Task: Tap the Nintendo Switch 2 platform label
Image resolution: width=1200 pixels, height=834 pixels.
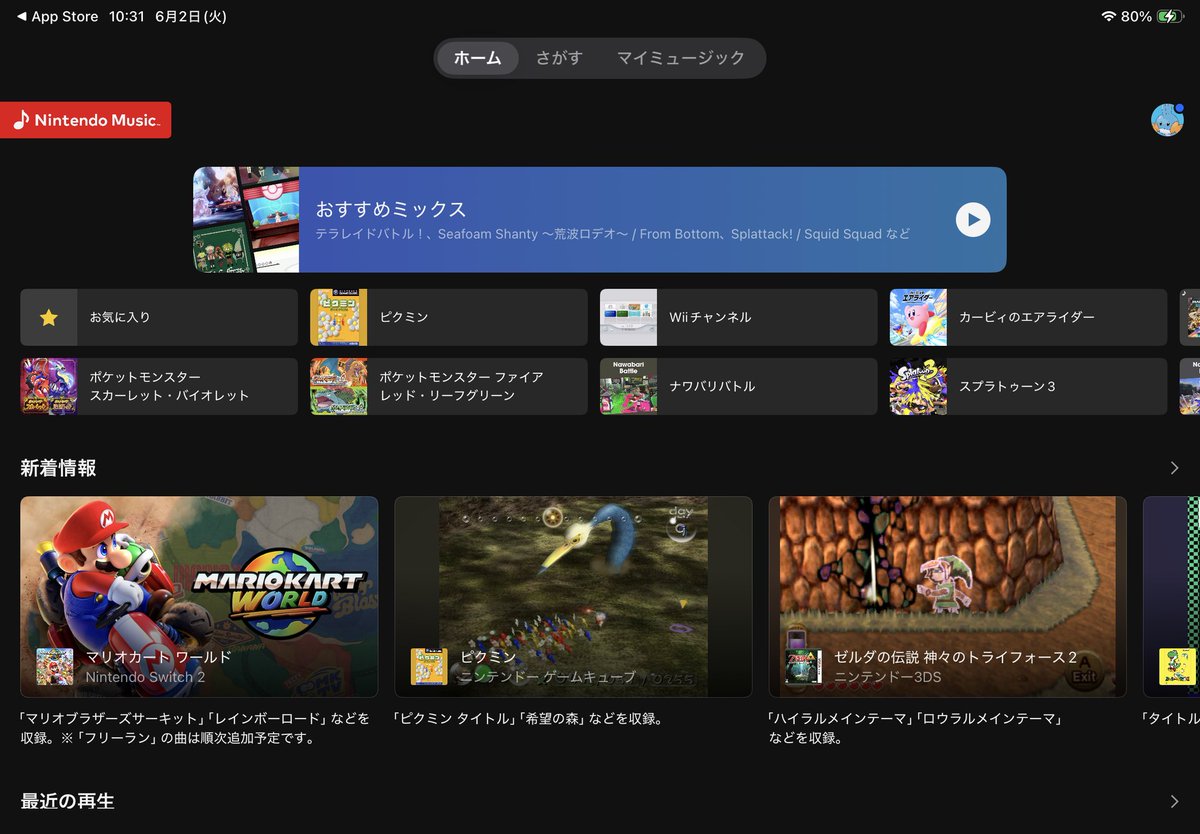Action: (145, 677)
